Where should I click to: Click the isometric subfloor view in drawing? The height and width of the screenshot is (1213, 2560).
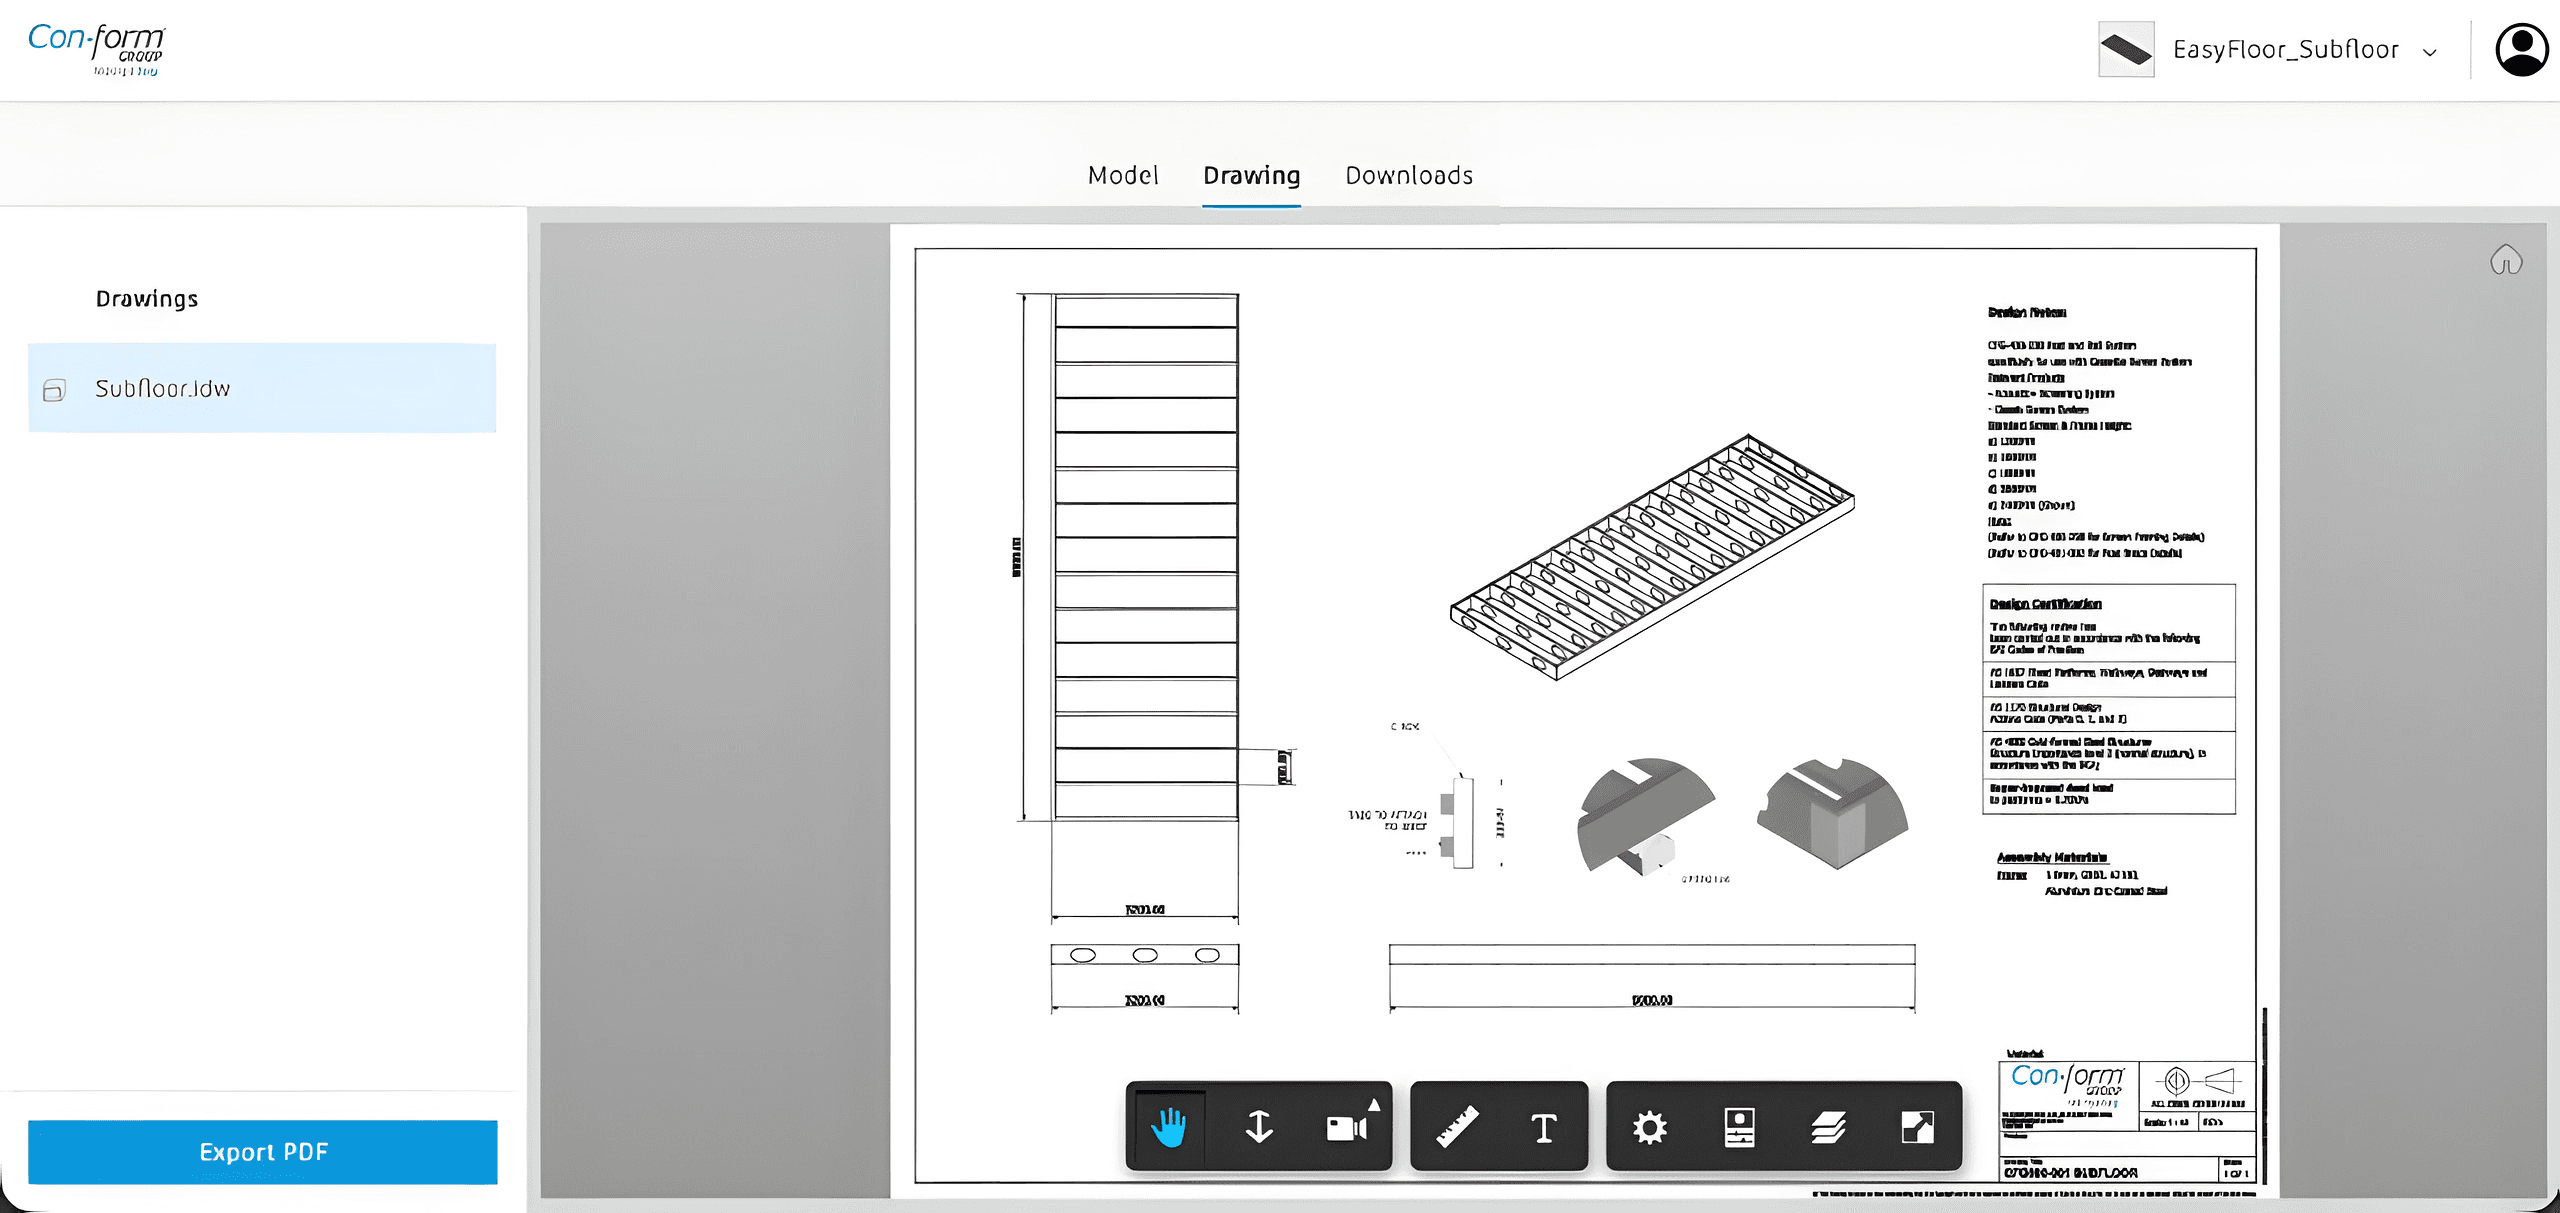tap(1652, 557)
